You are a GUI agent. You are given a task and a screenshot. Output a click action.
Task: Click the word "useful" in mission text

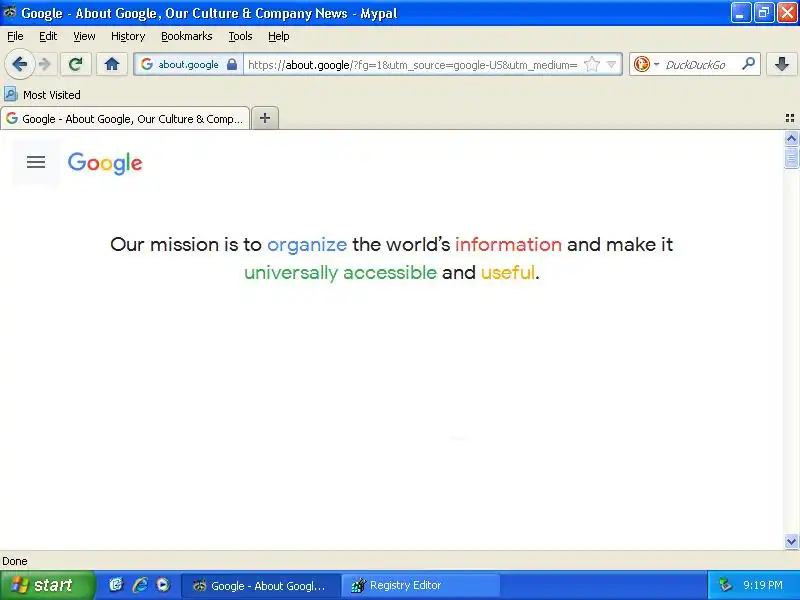coord(508,272)
